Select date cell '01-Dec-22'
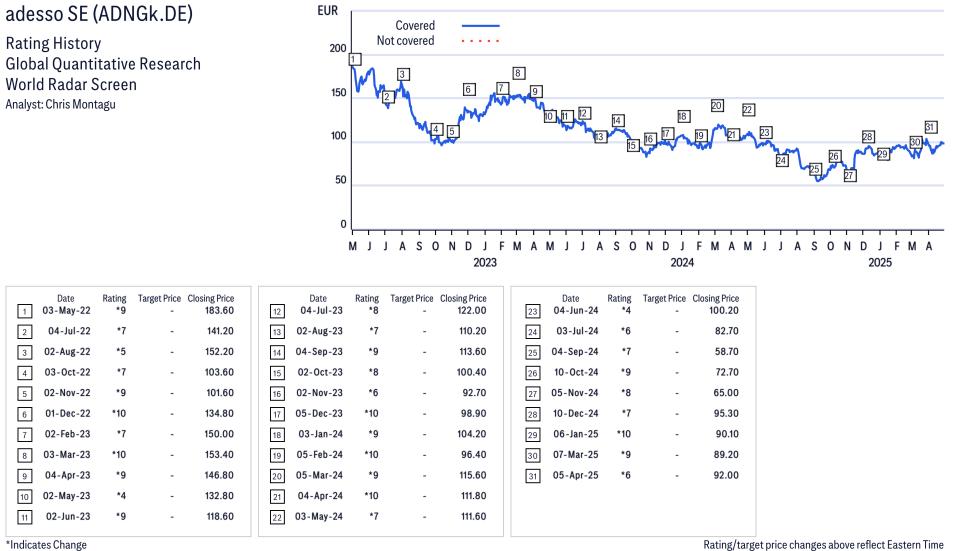 (x=68, y=413)
